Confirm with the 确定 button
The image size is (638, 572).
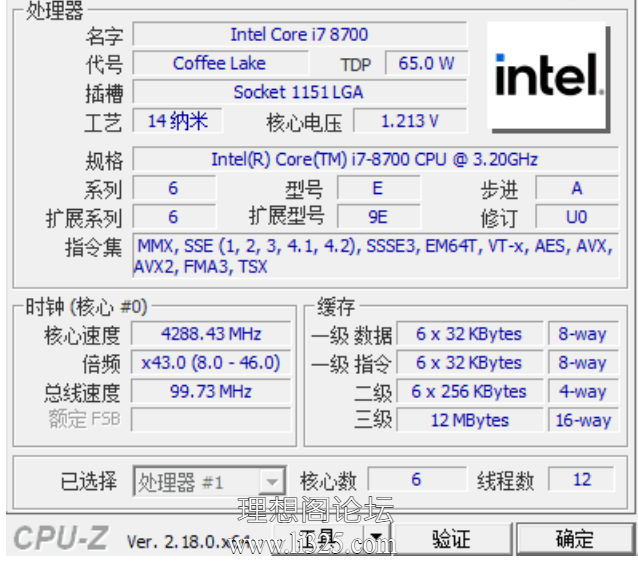(x=574, y=539)
